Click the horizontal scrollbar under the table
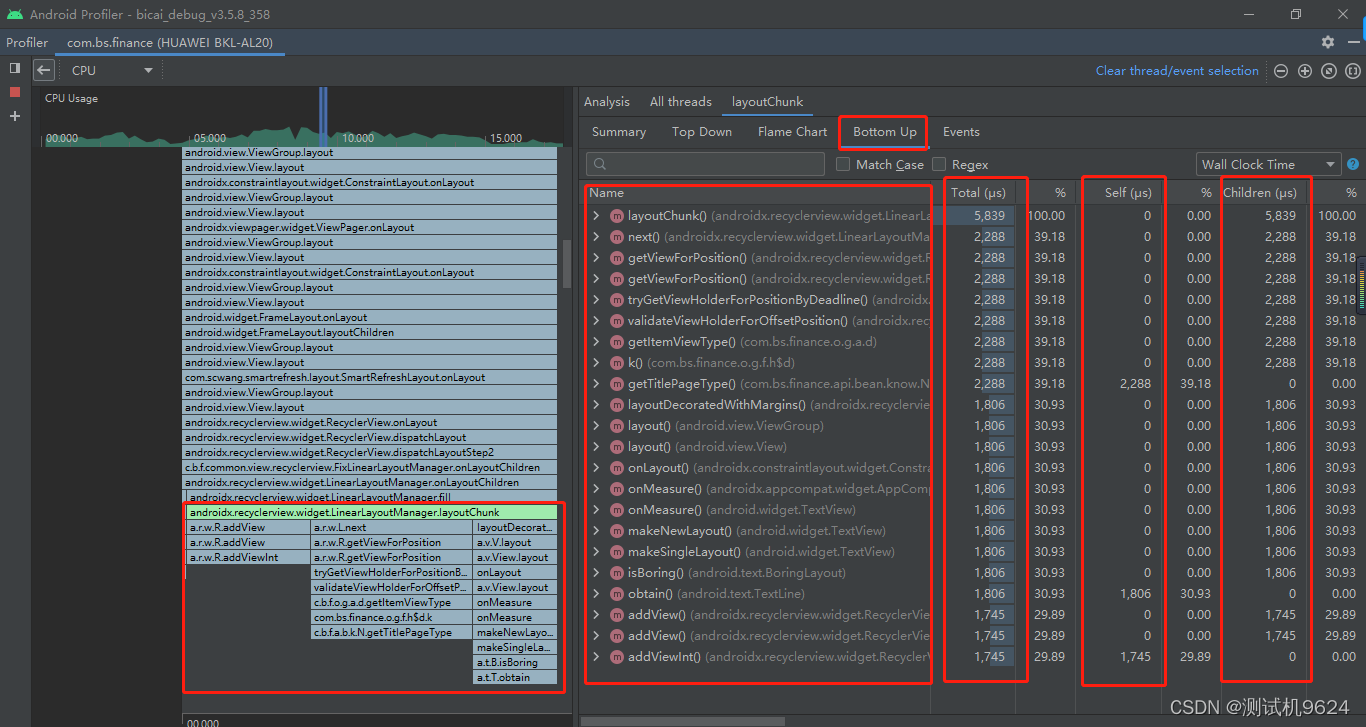This screenshot has width=1366, height=727. point(682,720)
